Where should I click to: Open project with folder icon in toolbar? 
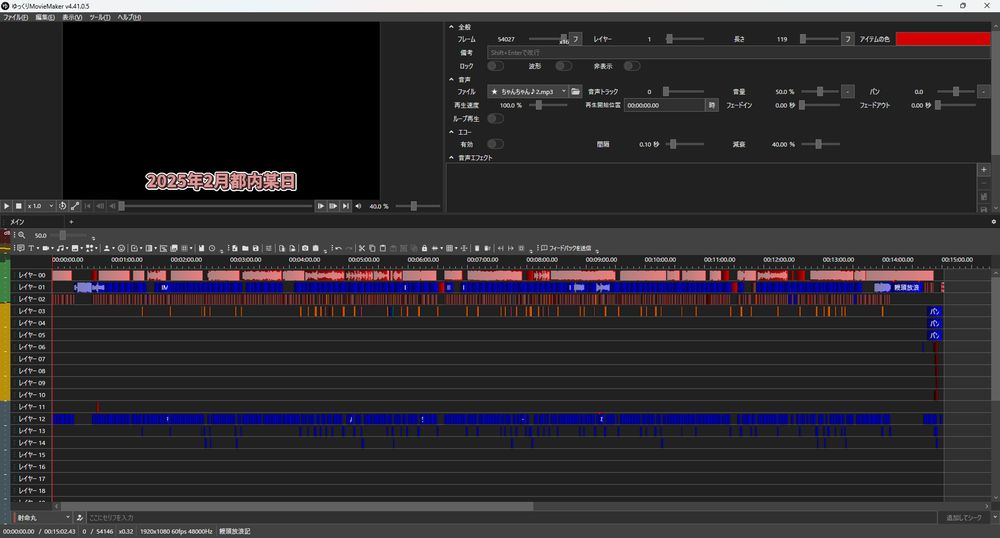(x=245, y=248)
